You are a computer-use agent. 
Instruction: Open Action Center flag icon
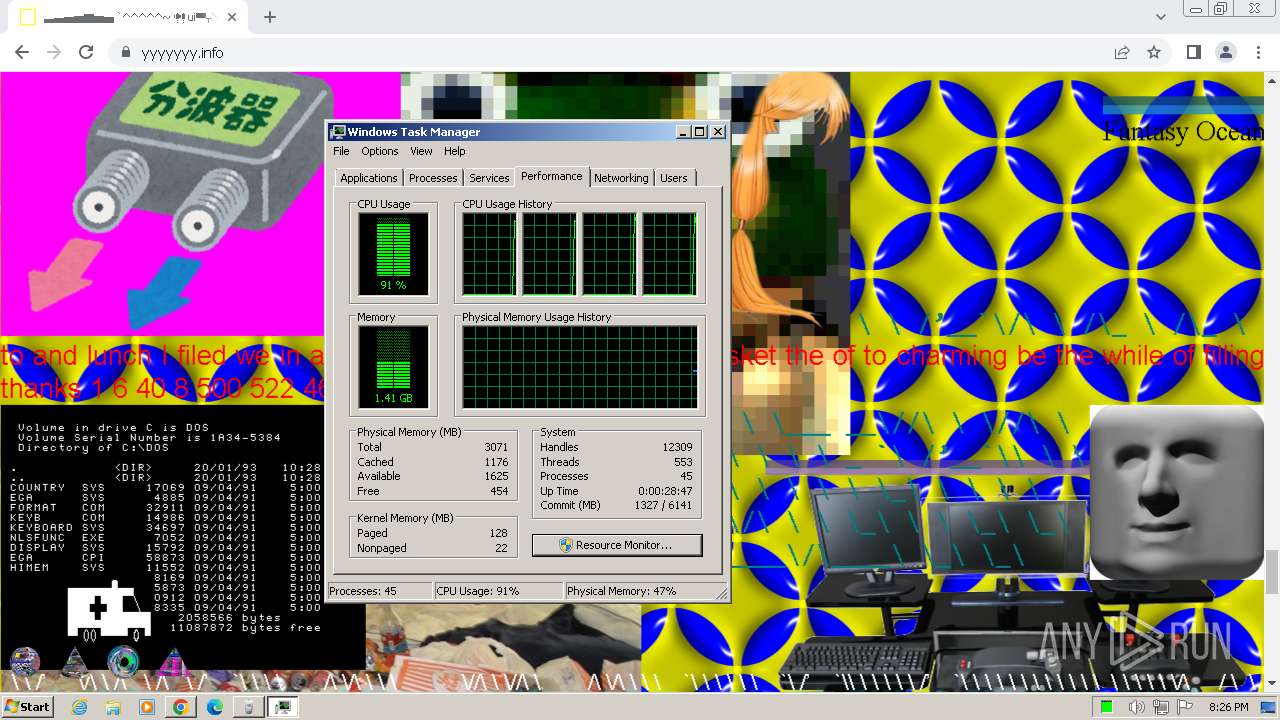click(x=1184, y=707)
